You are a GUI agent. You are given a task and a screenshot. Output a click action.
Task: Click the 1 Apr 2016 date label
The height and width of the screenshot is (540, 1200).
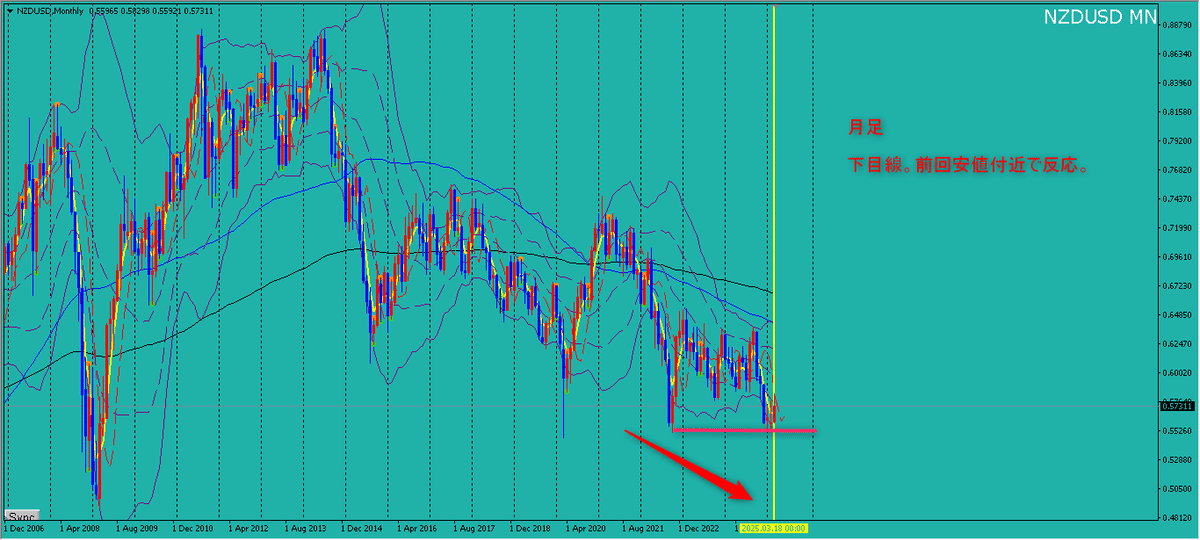pos(418,527)
